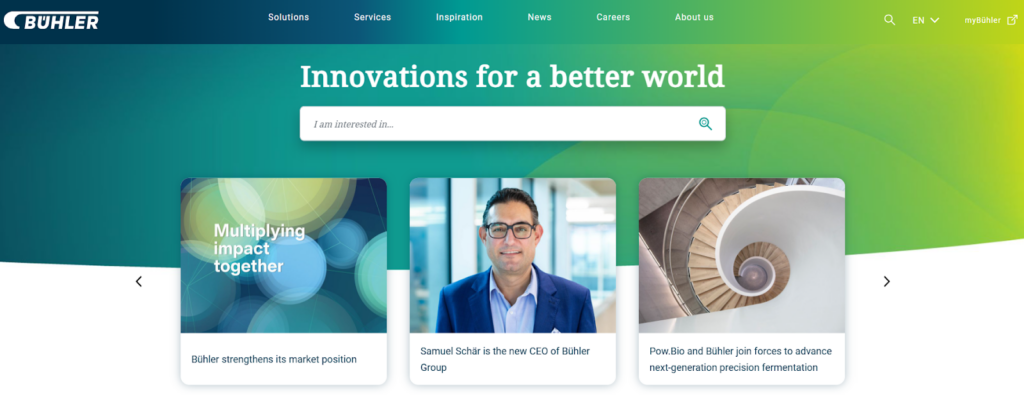Click the Bühler logo
This screenshot has width=1024, height=415.
tap(52, 20)
